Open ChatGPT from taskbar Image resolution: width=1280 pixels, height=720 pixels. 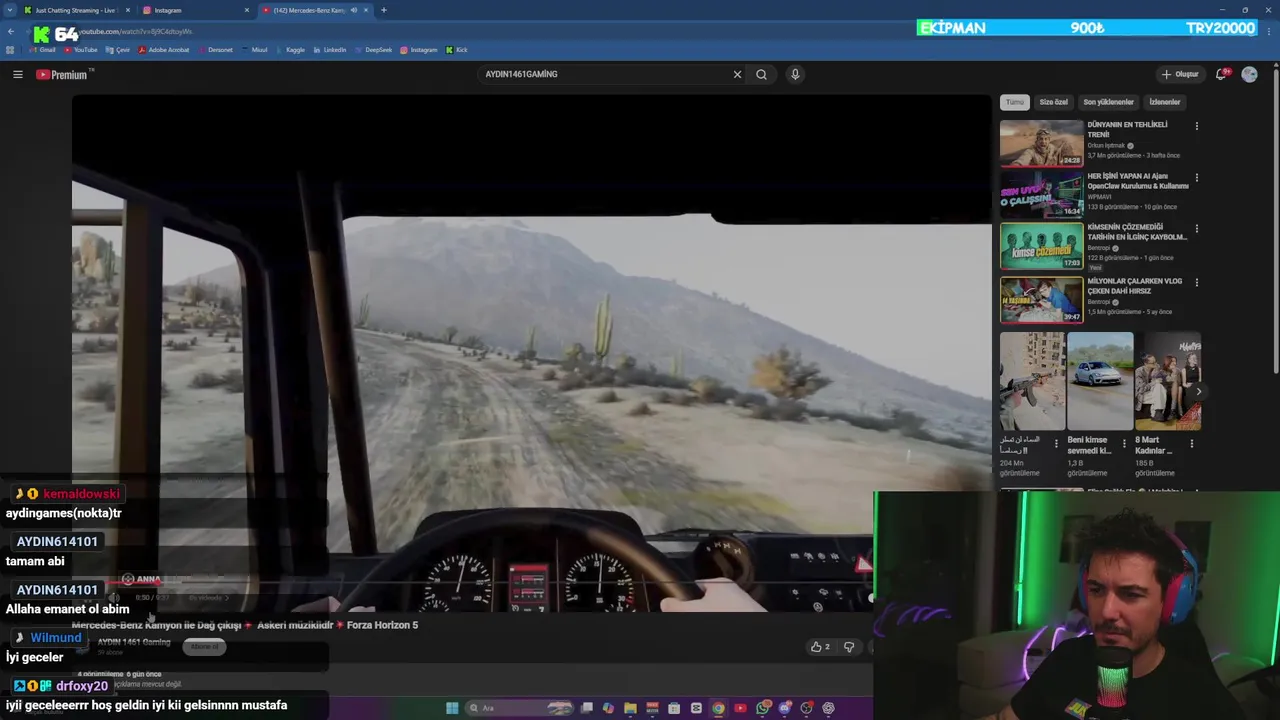[x=829, y=708]
